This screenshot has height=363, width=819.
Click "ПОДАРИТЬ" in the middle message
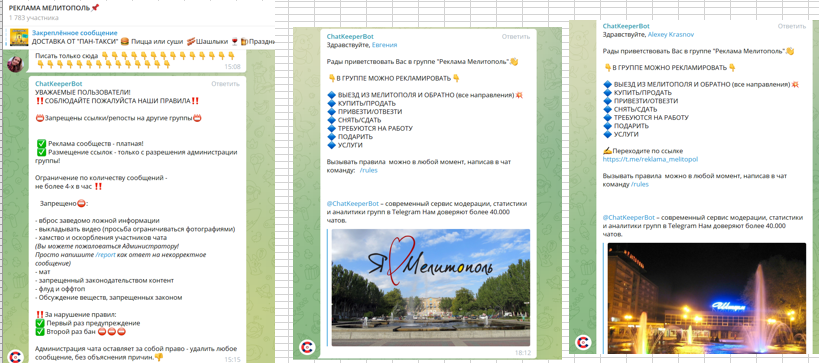pos(355,137)
